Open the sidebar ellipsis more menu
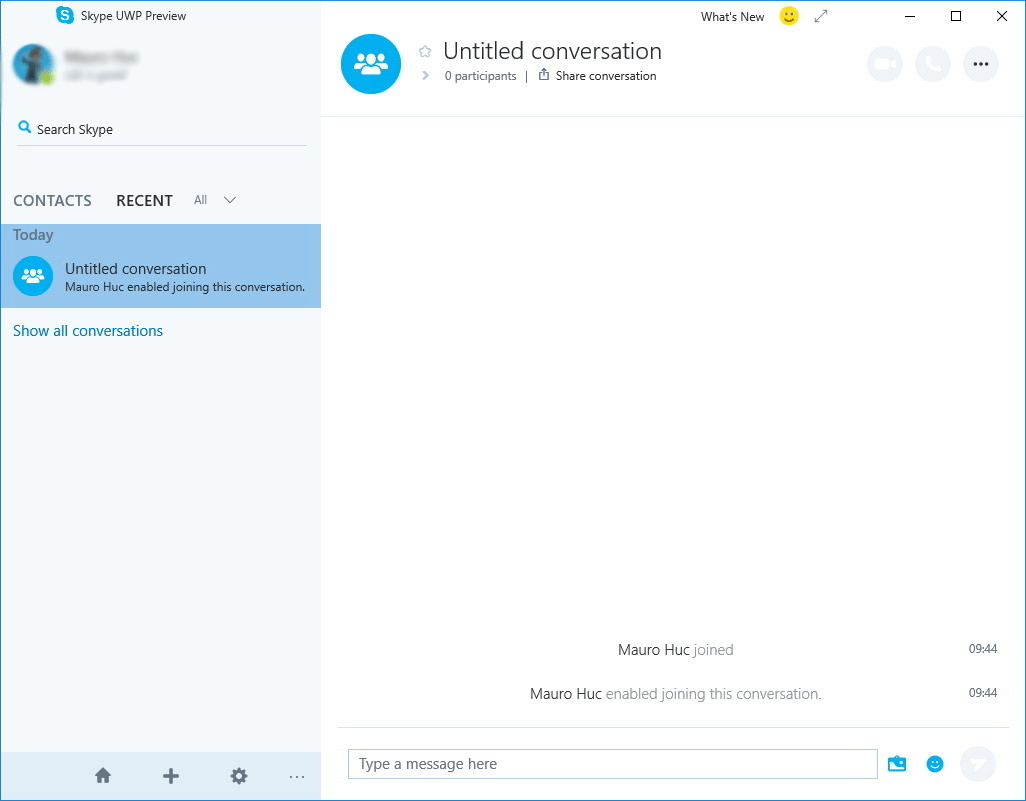1026x801 pixels. (x=297, y=777)
